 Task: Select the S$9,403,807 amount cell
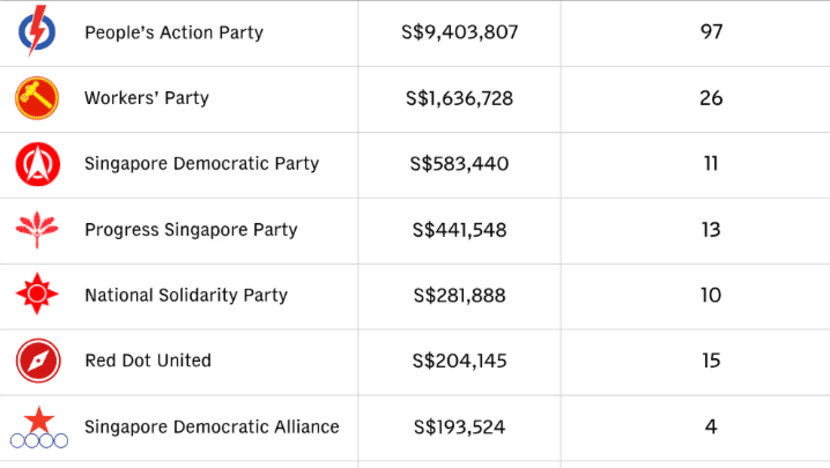[459, 33]
